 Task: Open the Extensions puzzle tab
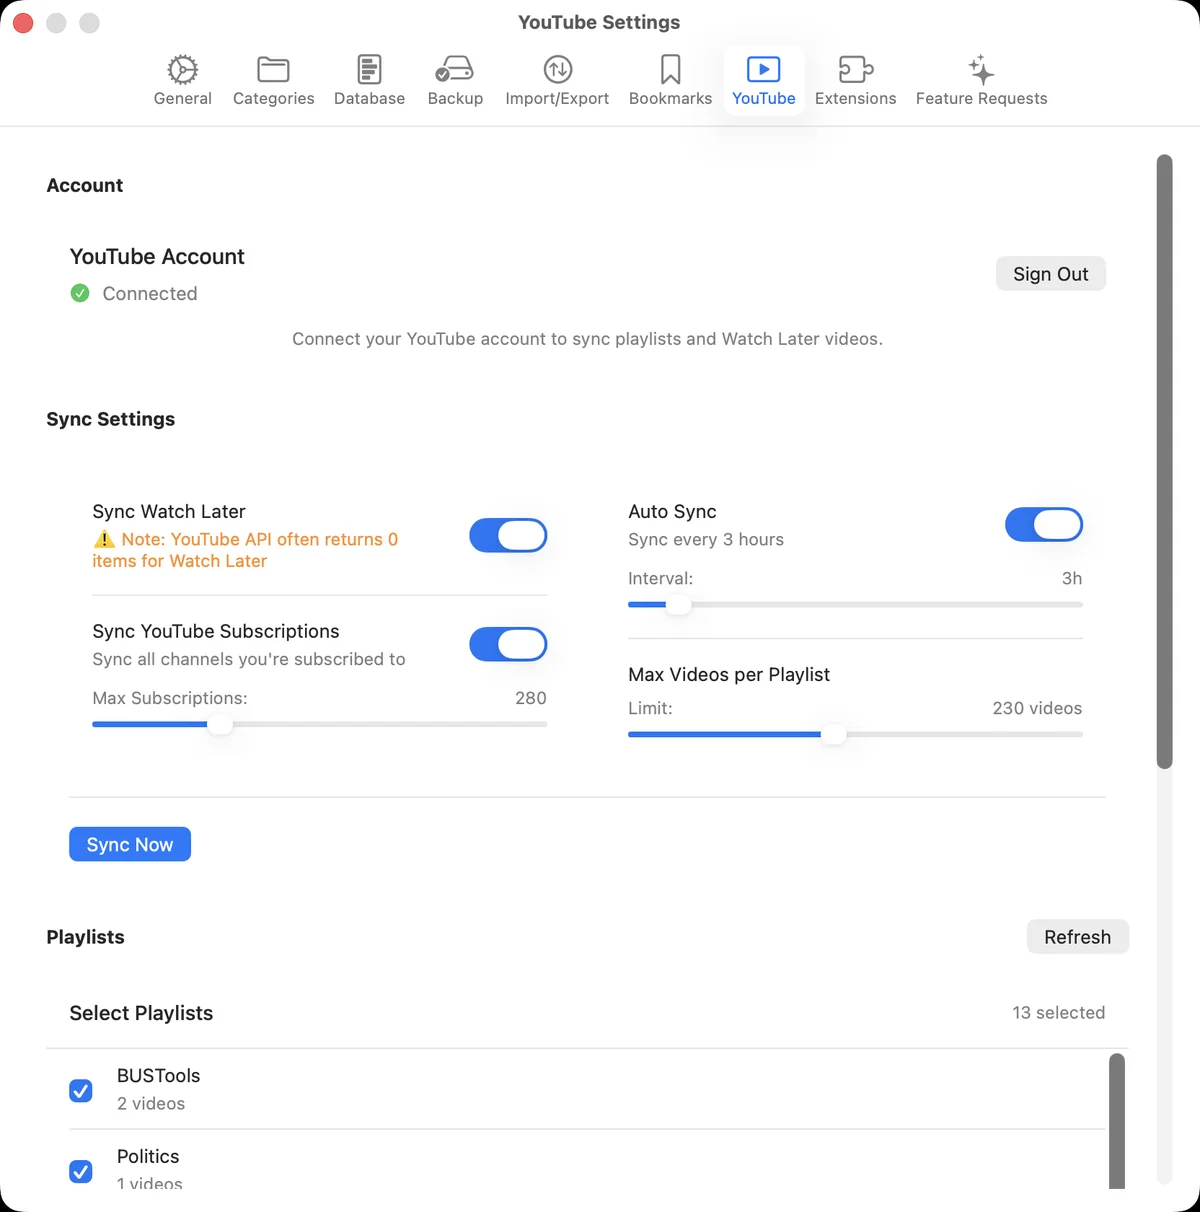855,81
